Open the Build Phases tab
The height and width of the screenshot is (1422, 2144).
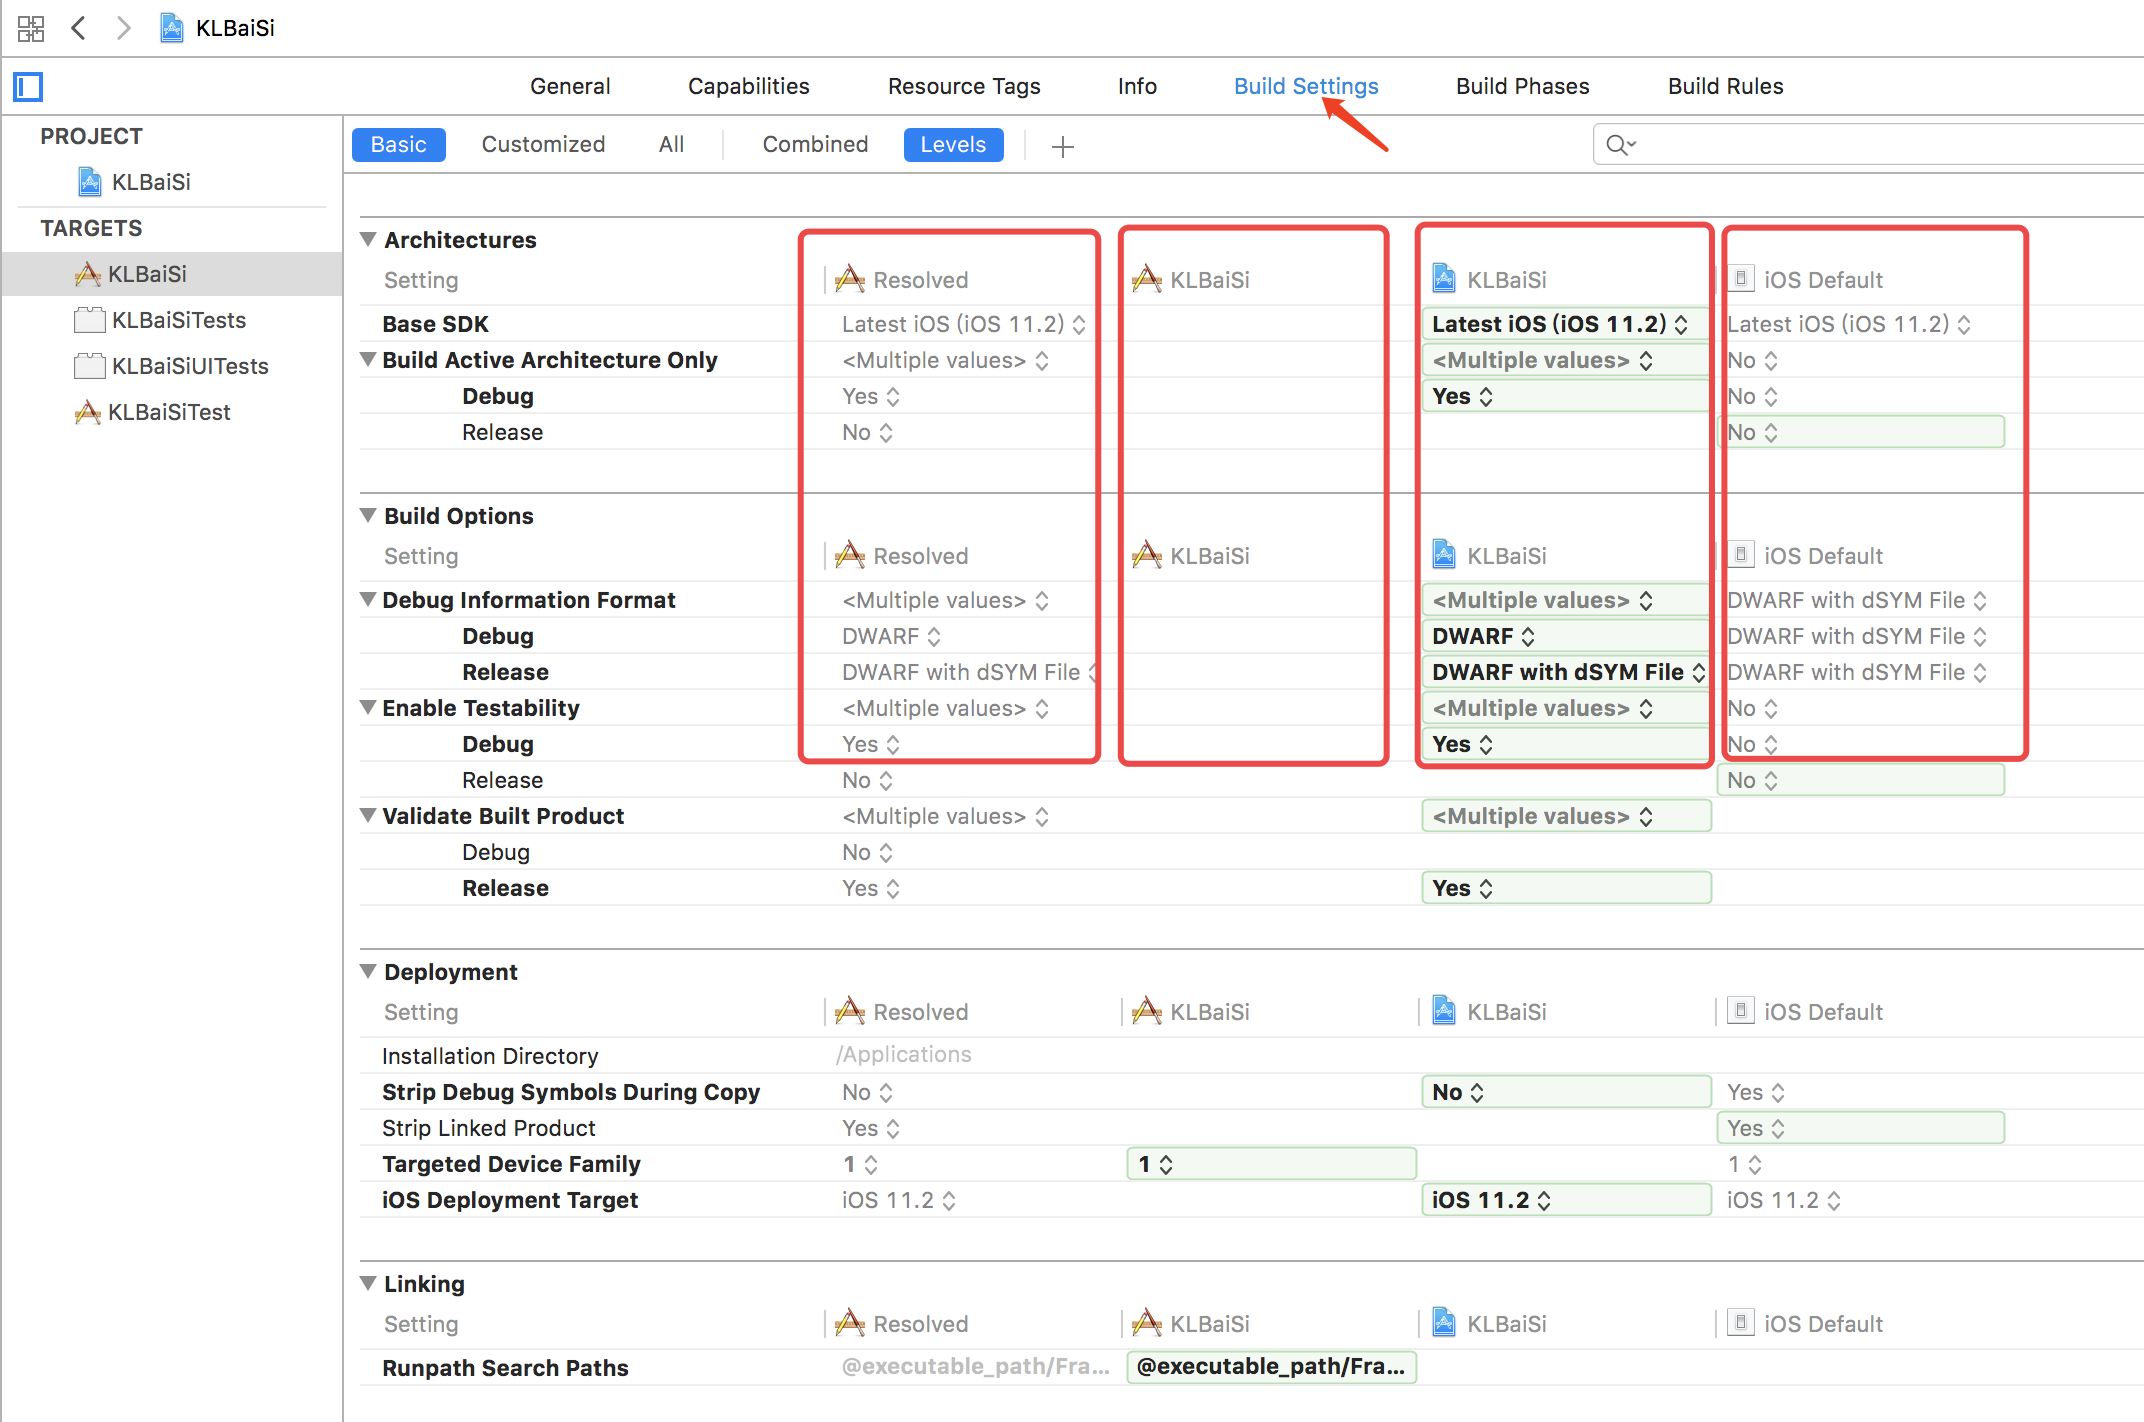[x=1522, y=86]
